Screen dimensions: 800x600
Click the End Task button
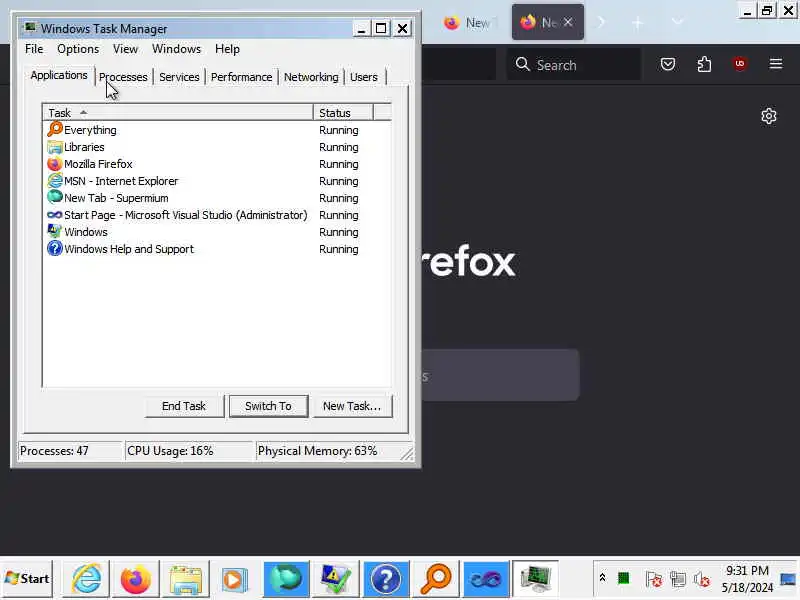pyautogui.click(x=184, y=406)
